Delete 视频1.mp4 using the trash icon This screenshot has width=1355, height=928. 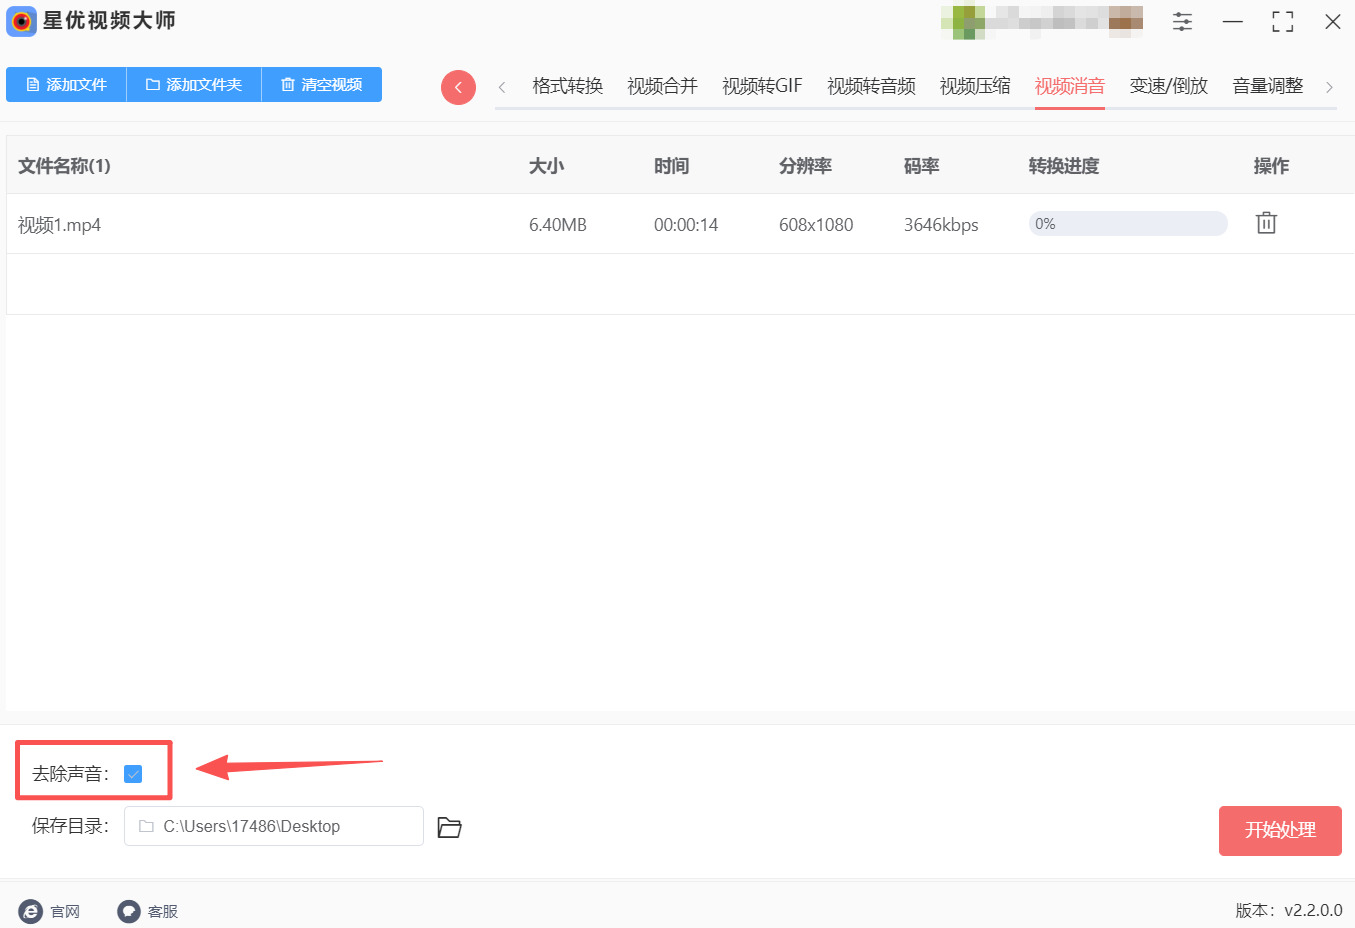pyautogui.click(x=1266, y=223)
